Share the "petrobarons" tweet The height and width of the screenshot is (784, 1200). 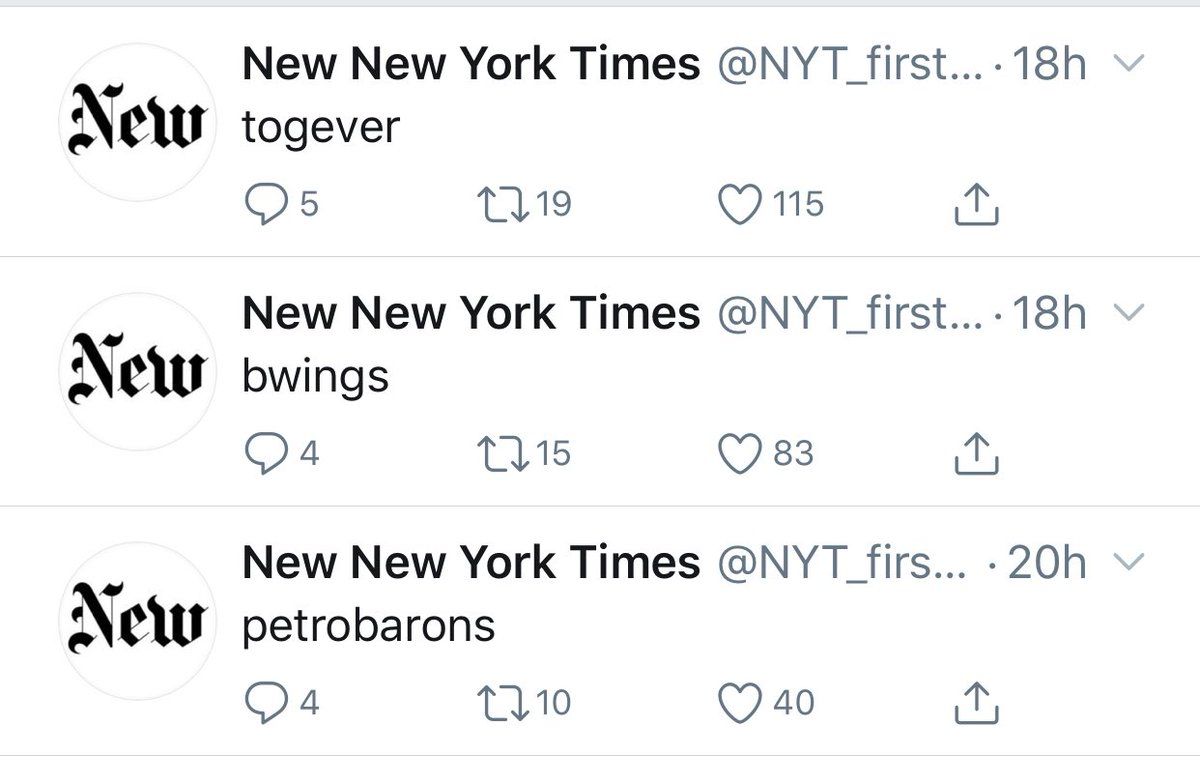[x=977, y=704]
